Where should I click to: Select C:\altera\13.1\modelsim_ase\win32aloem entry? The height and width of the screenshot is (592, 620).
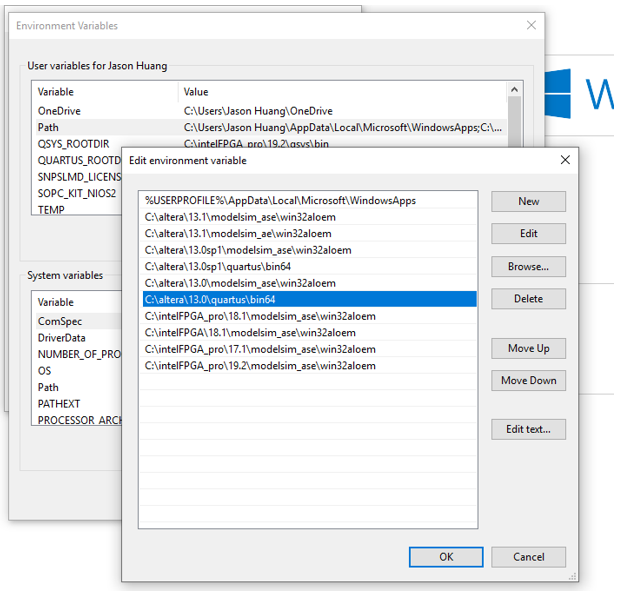coord(309,218)
